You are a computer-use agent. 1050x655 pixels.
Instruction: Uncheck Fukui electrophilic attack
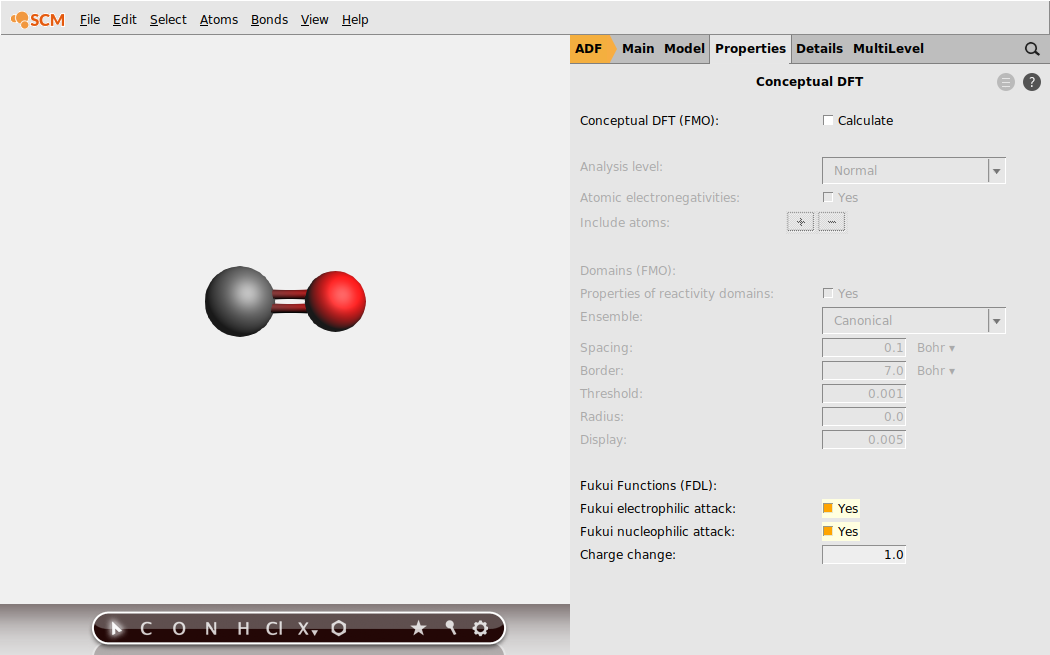pos(828,508)
